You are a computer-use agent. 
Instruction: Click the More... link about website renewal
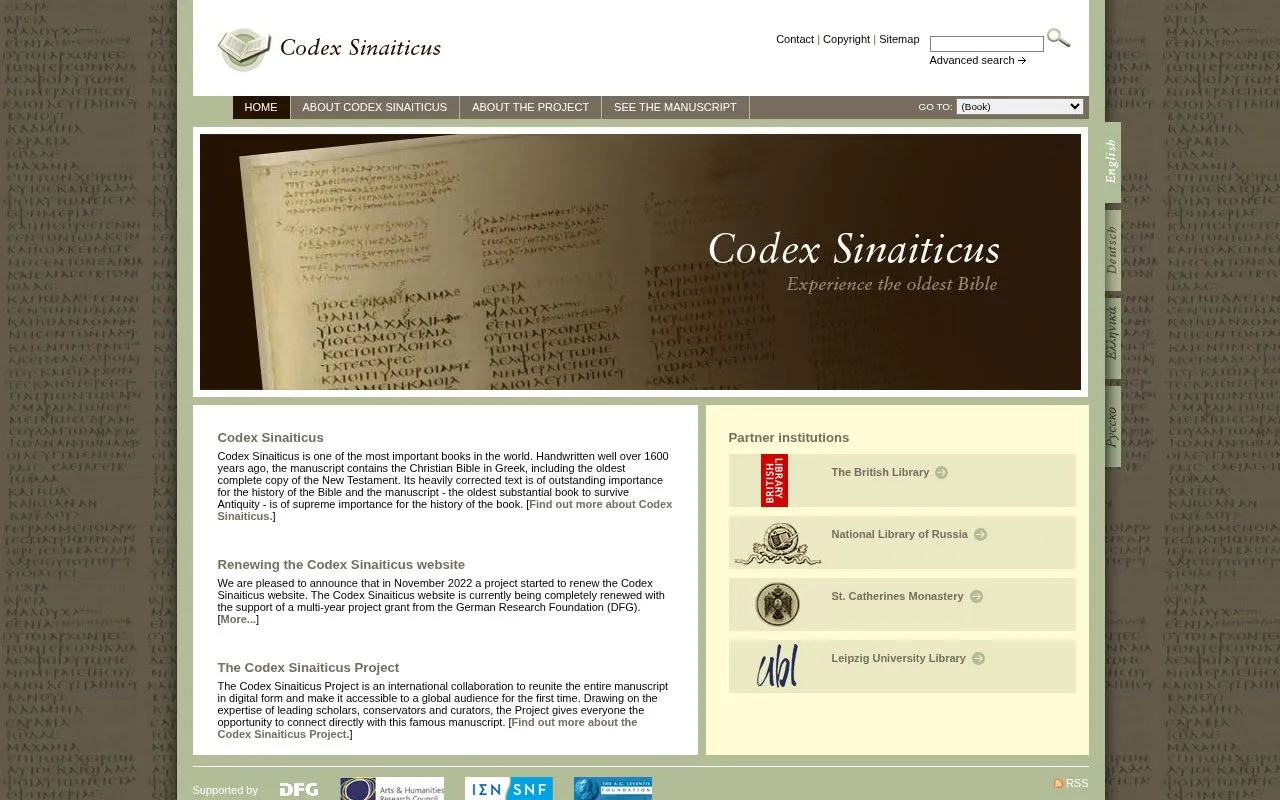[238, 620]
